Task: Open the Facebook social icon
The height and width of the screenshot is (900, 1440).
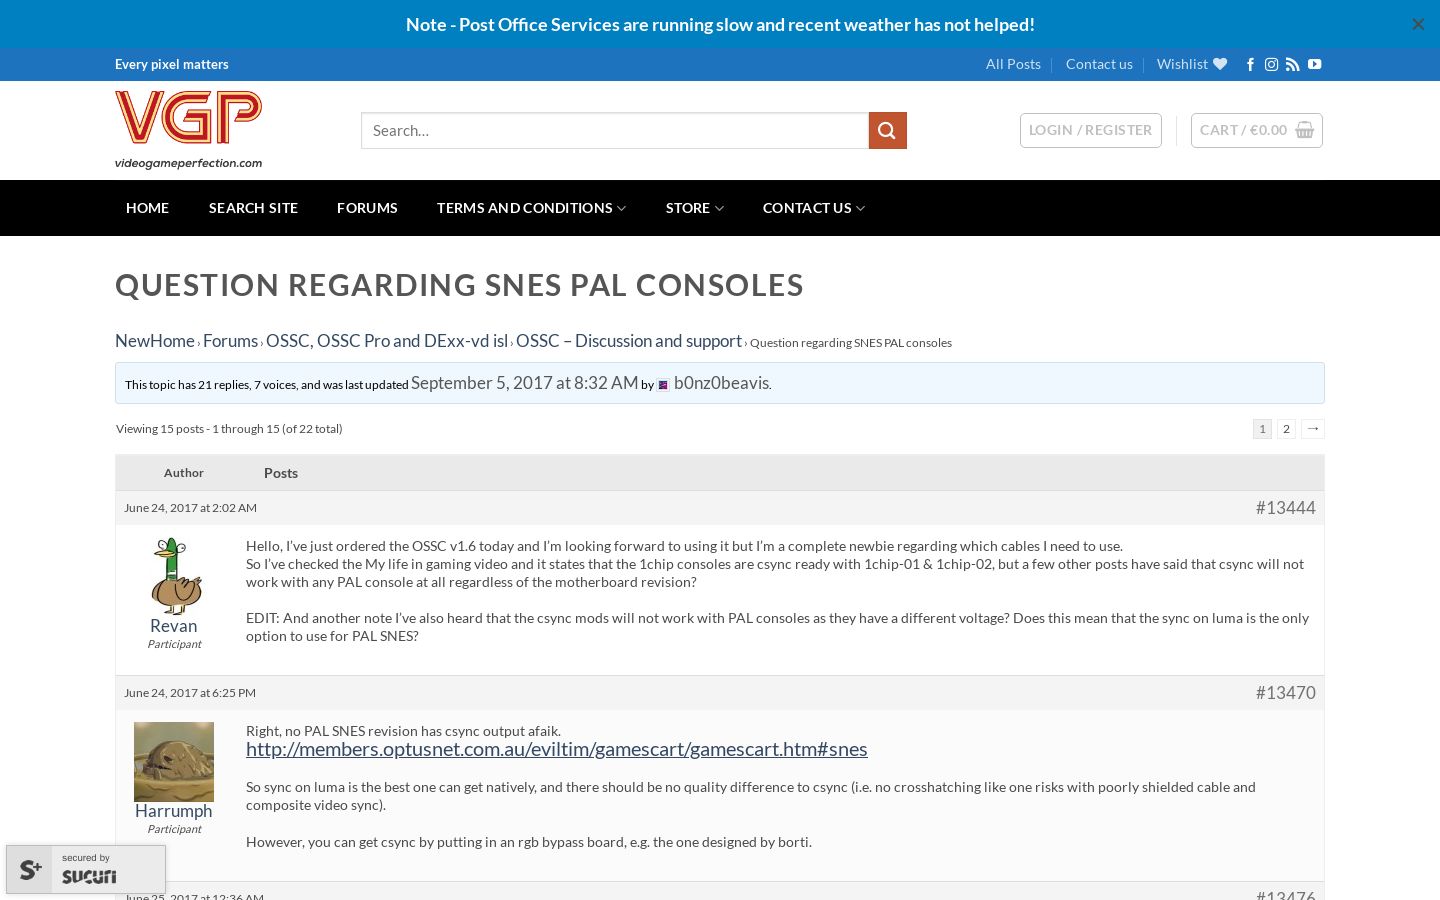Action: tap(1250, 64)
